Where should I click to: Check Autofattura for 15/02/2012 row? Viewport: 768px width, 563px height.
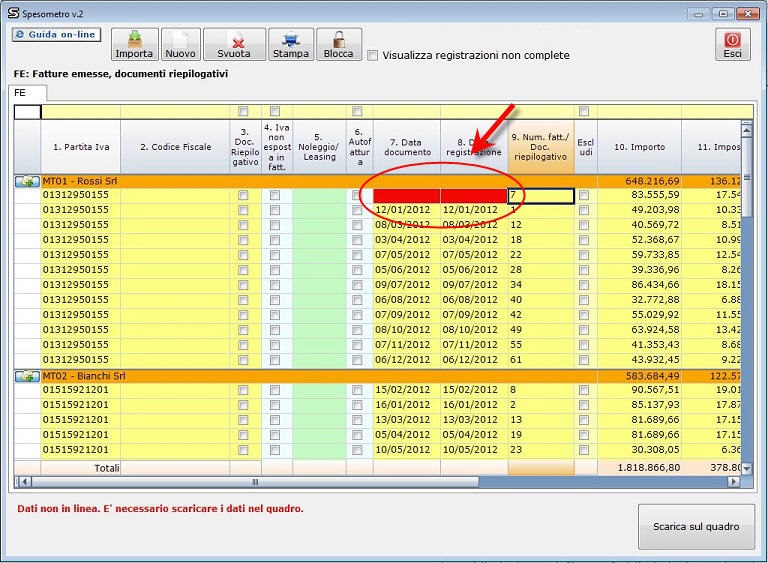[357, 390]
